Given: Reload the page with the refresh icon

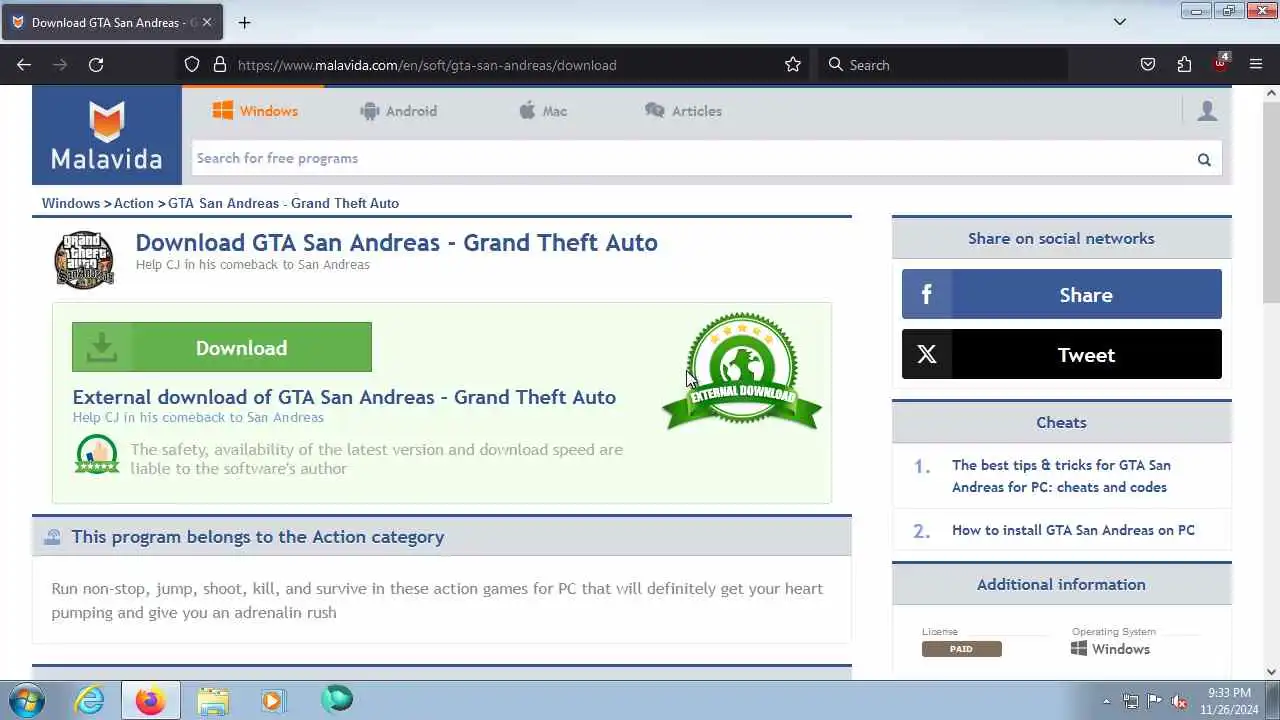Looking at the screenshot, I should point(96,65).
